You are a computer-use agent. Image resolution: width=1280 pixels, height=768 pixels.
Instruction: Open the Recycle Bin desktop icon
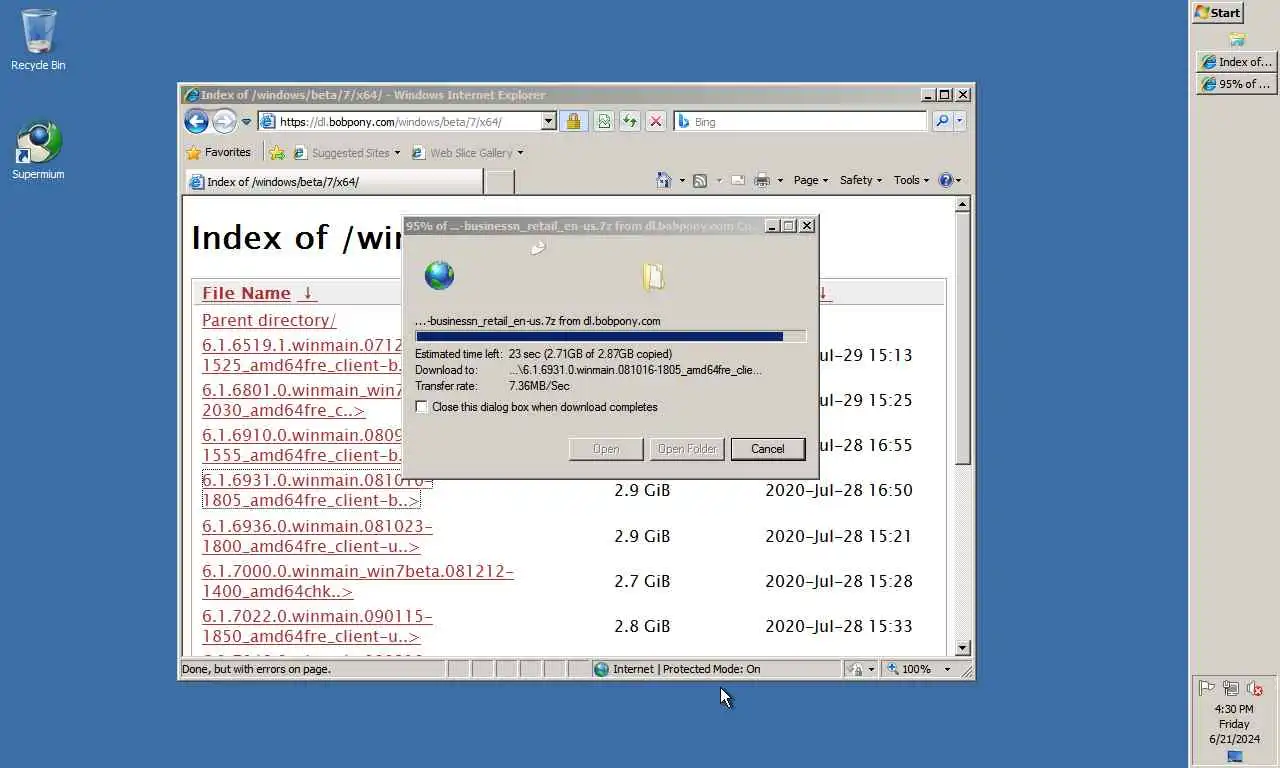(38, 40)
